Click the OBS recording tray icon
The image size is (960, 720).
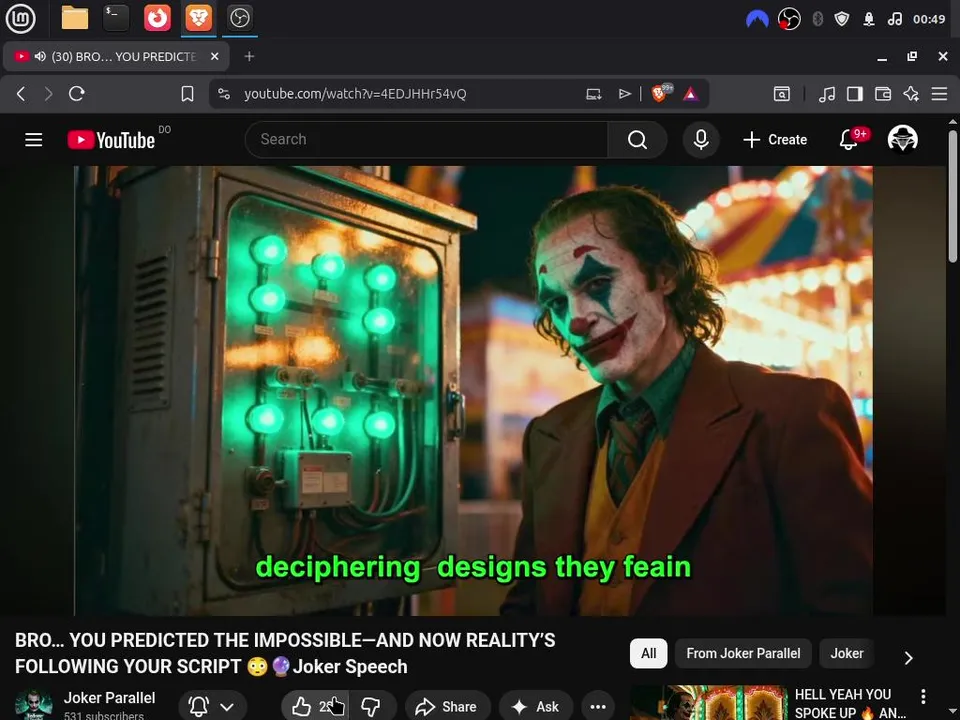(x=789, y=19)
